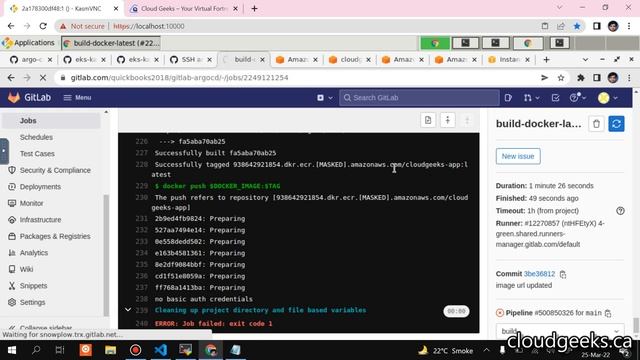Switch to the SSH GitHub tab
The image size is (640, 360).
point(191,60)
